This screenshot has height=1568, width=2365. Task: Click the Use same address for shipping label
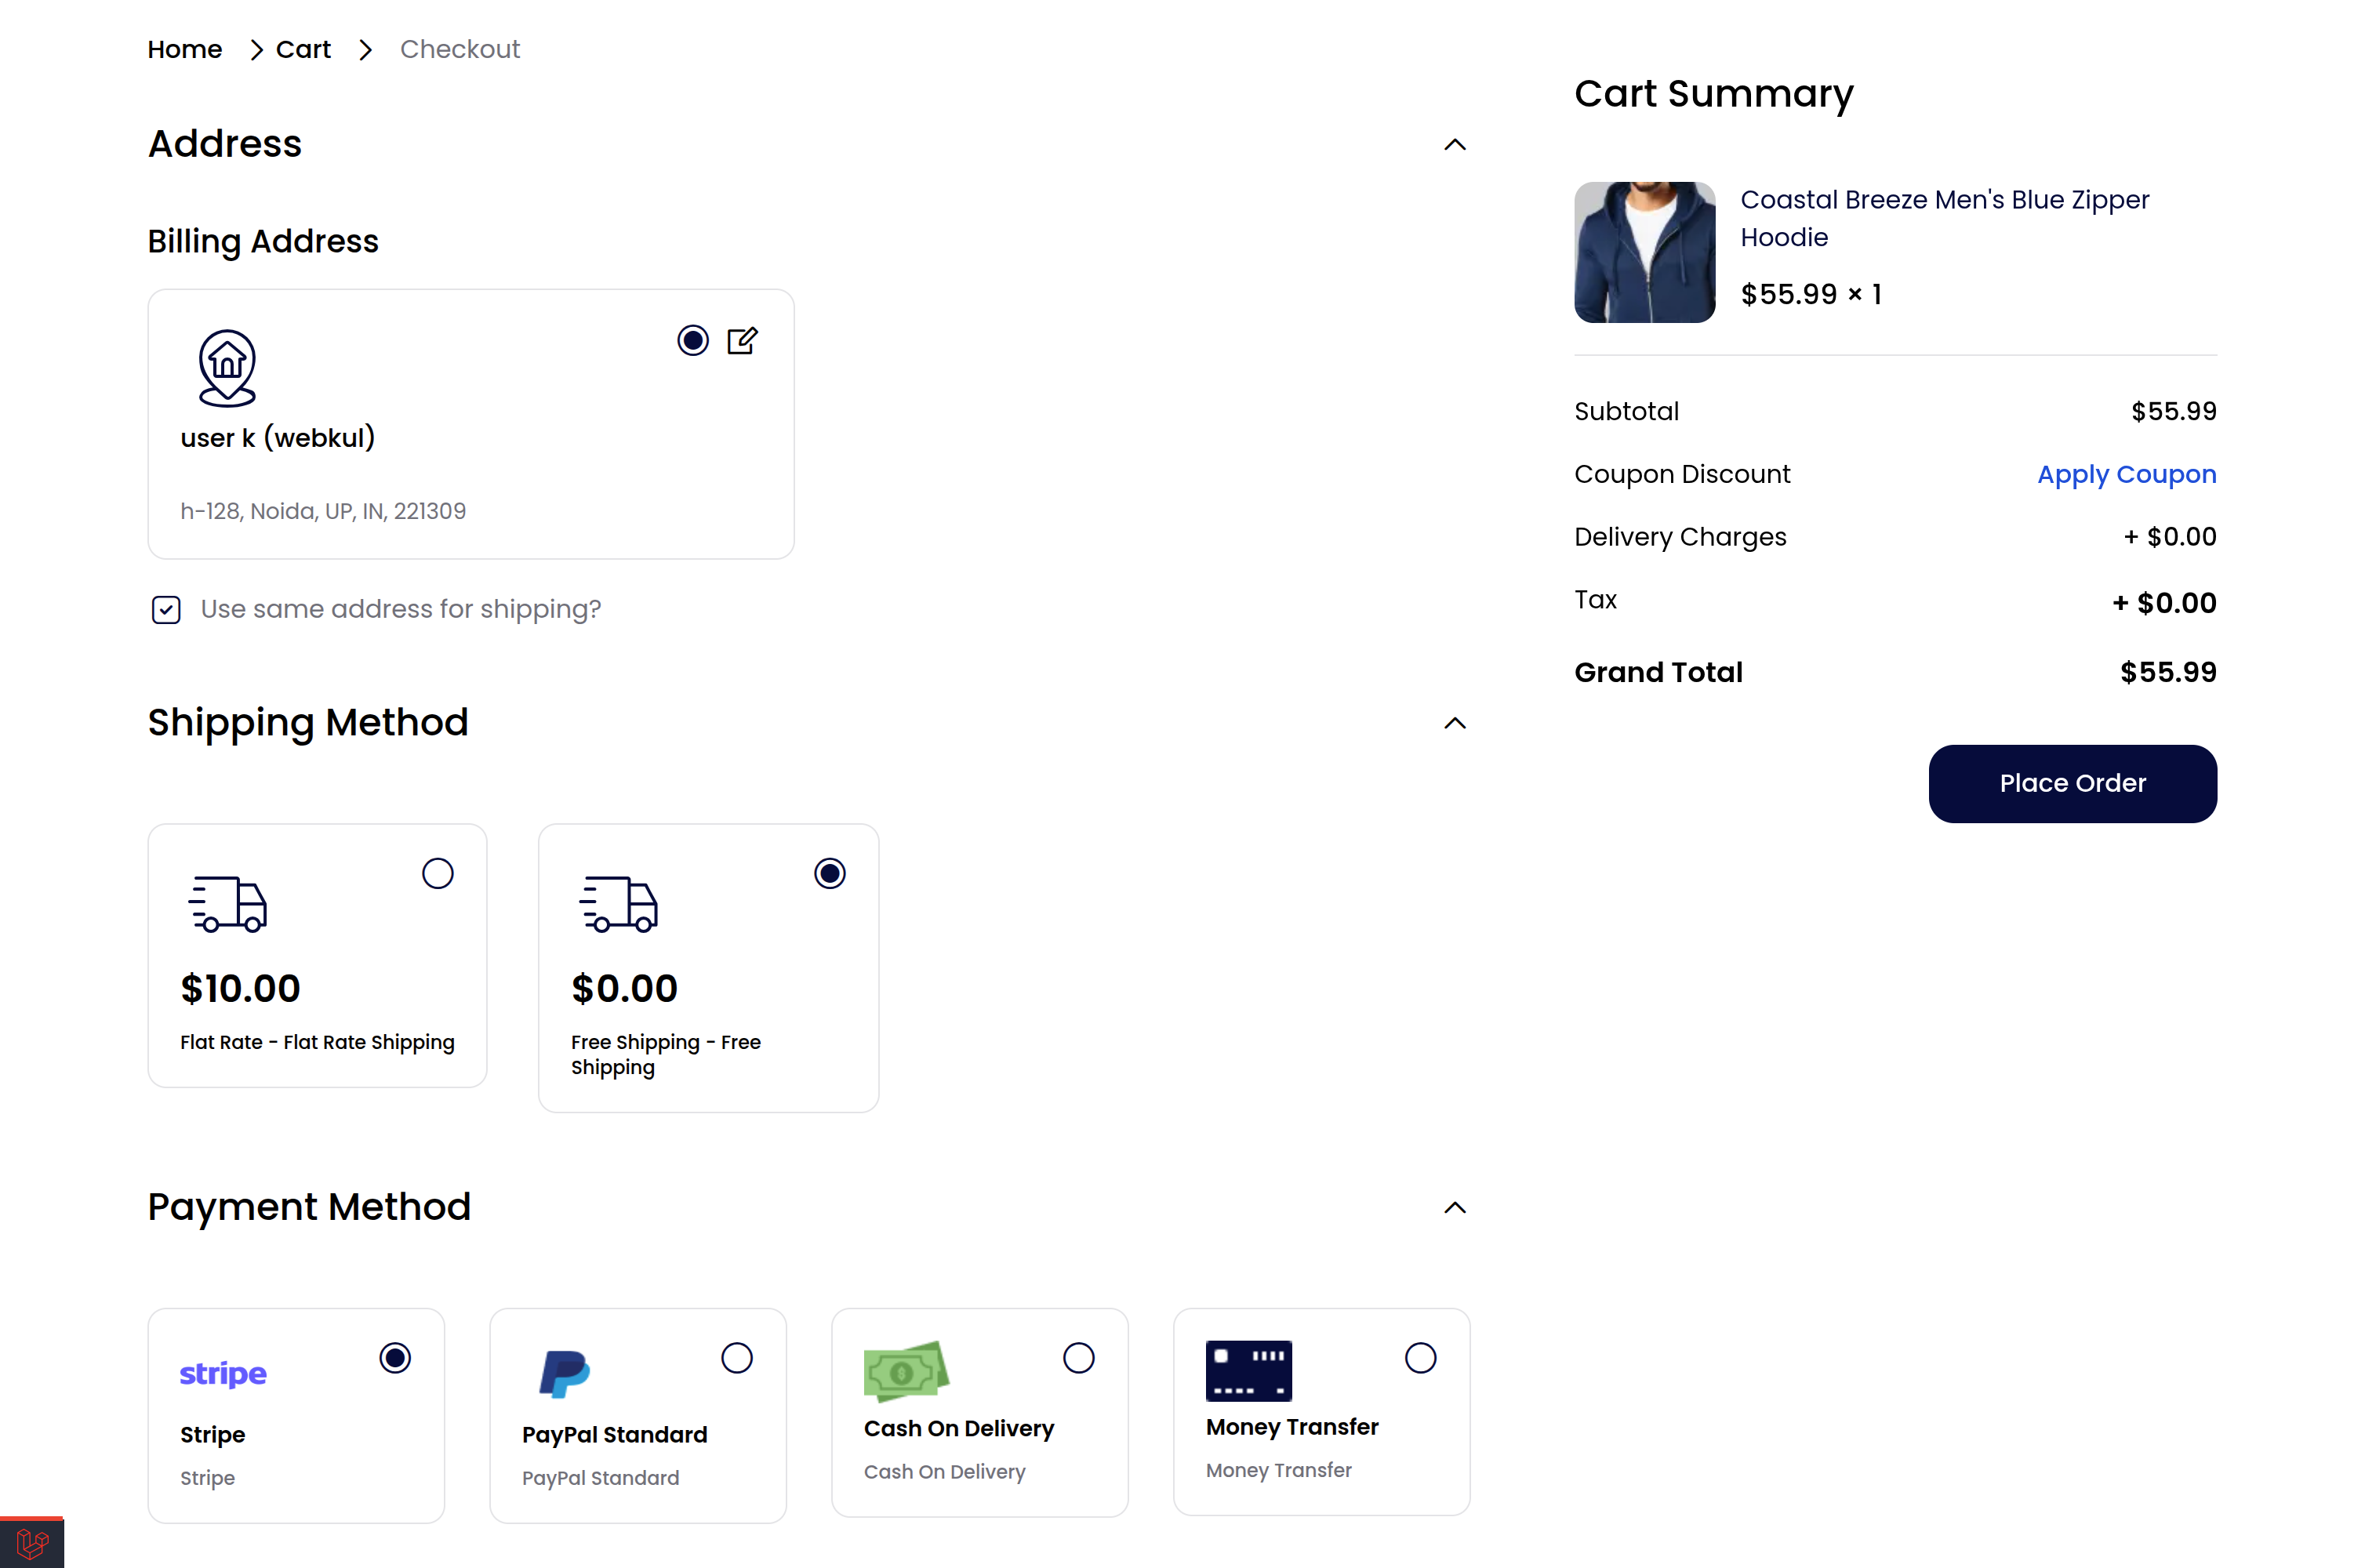coord(401,609)
